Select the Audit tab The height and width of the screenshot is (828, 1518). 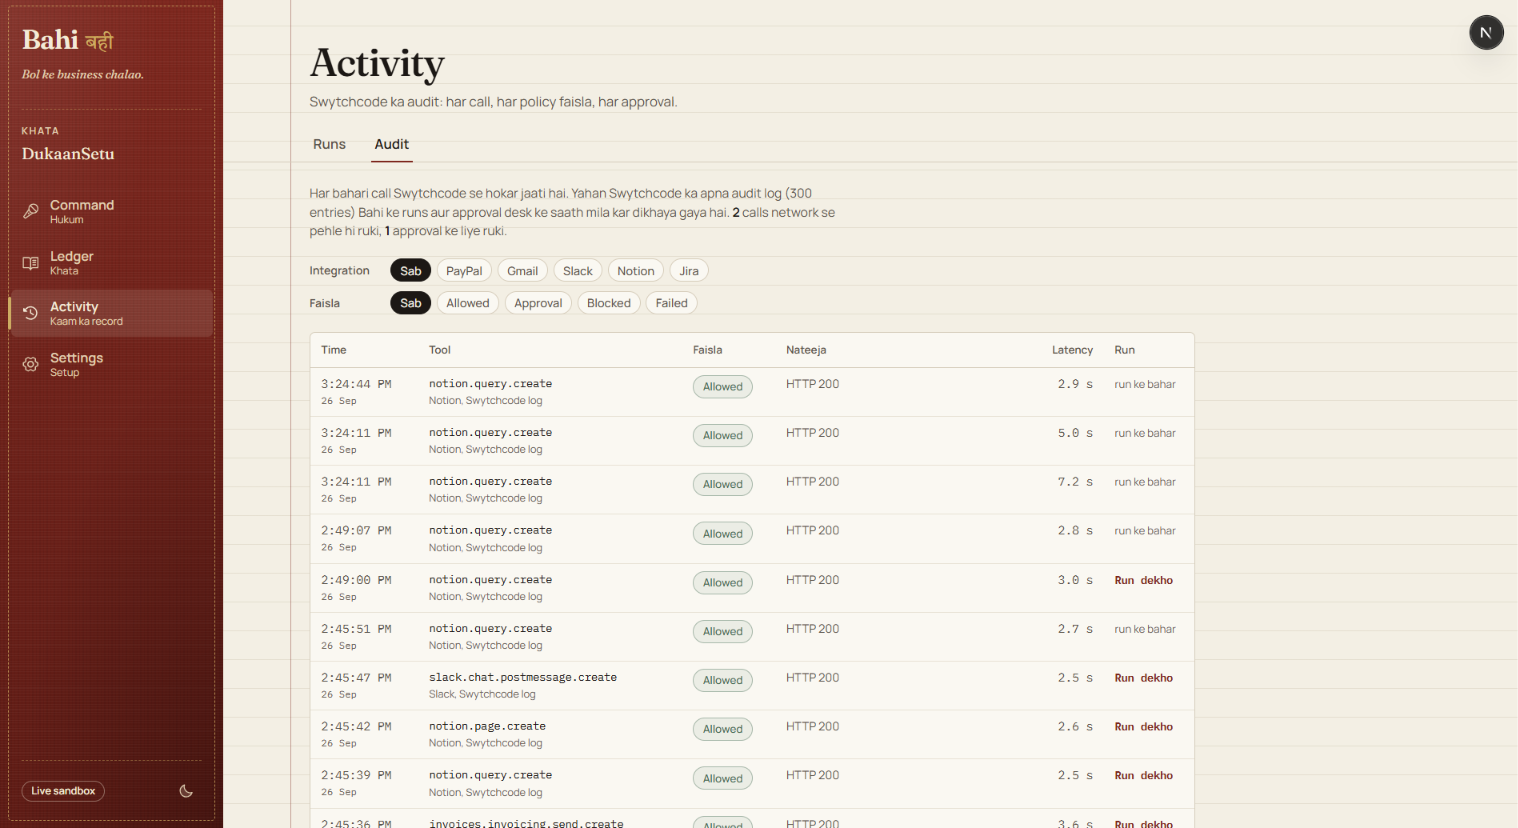tap(392, 144)
